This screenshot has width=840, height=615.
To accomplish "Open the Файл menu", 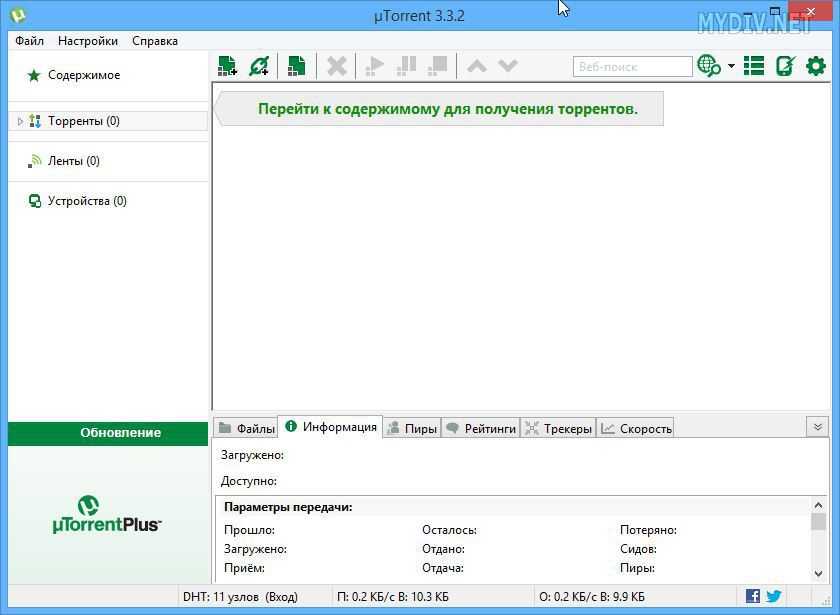I will (x=29, y=41).
